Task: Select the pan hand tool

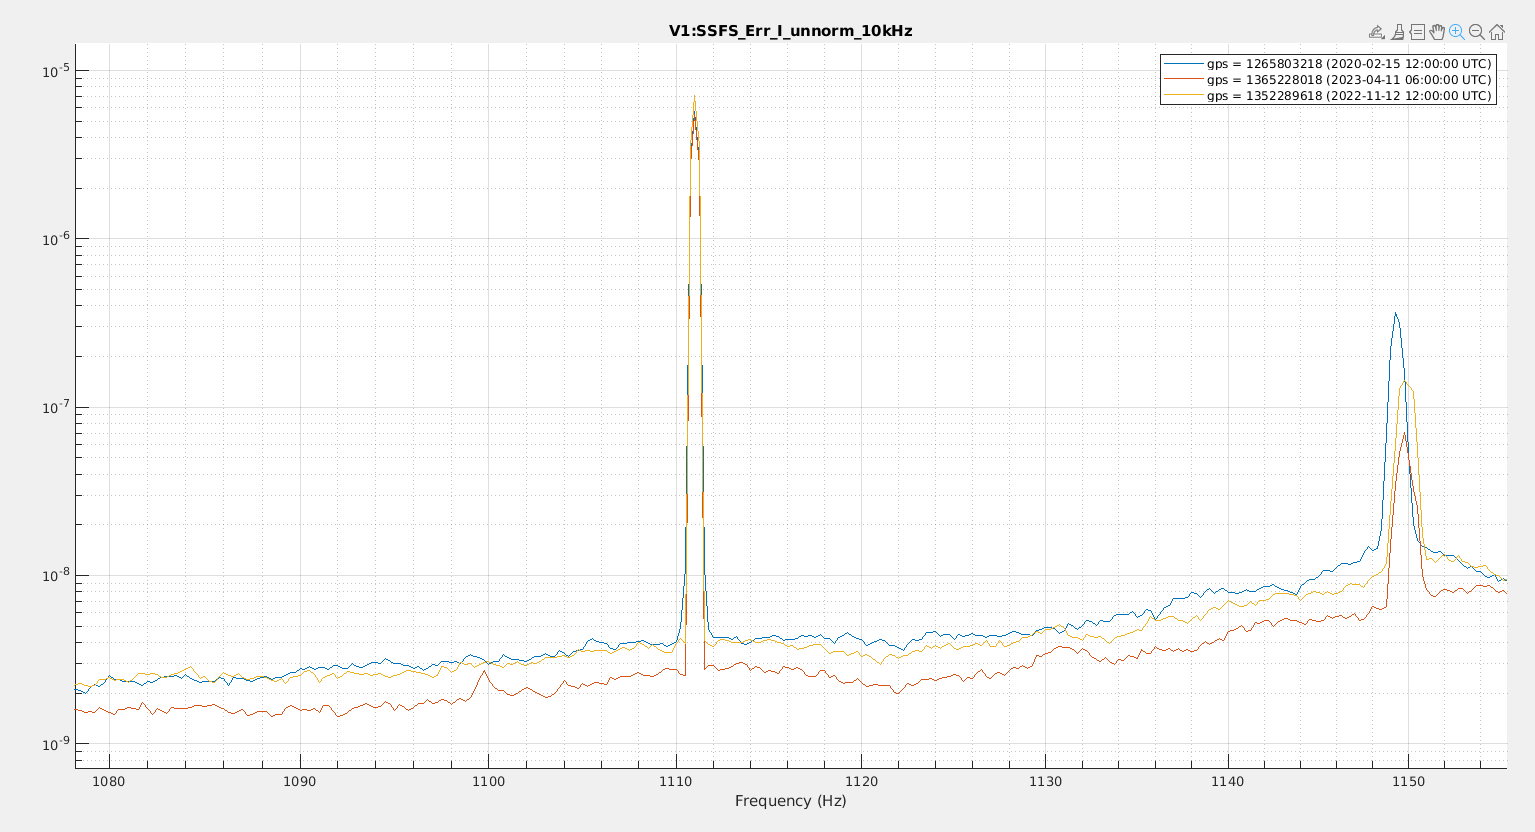Action: click(x=1437, y=32)
